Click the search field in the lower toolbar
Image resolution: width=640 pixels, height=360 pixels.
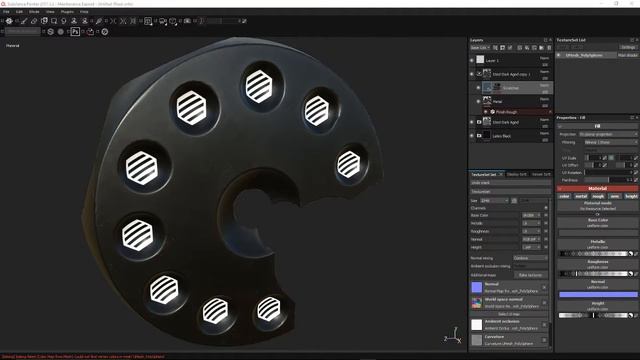coord(23,31)
